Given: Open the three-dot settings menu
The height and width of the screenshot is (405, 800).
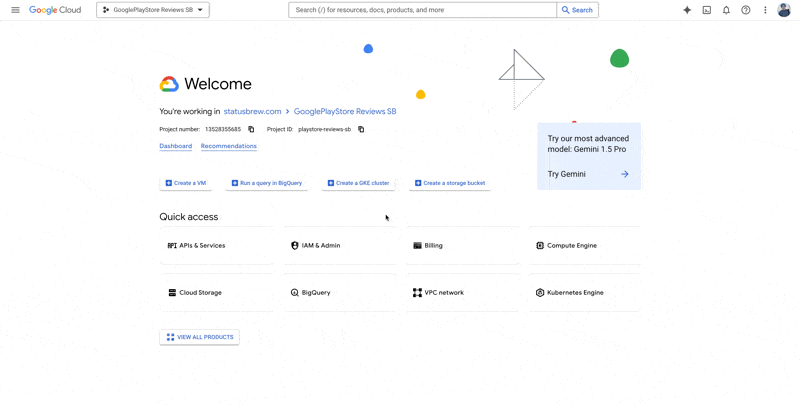Looking at the screenshot, I should click(765, 10).
